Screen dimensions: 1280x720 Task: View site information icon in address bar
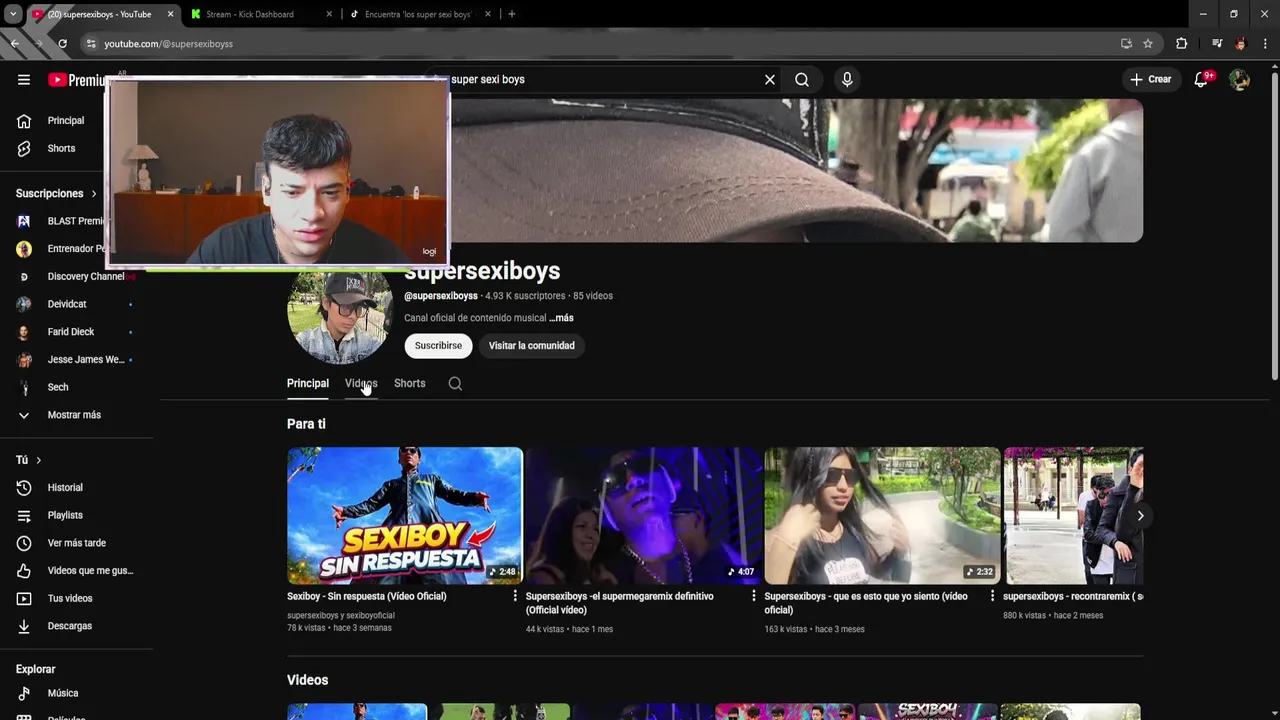(x=91, y=44)
